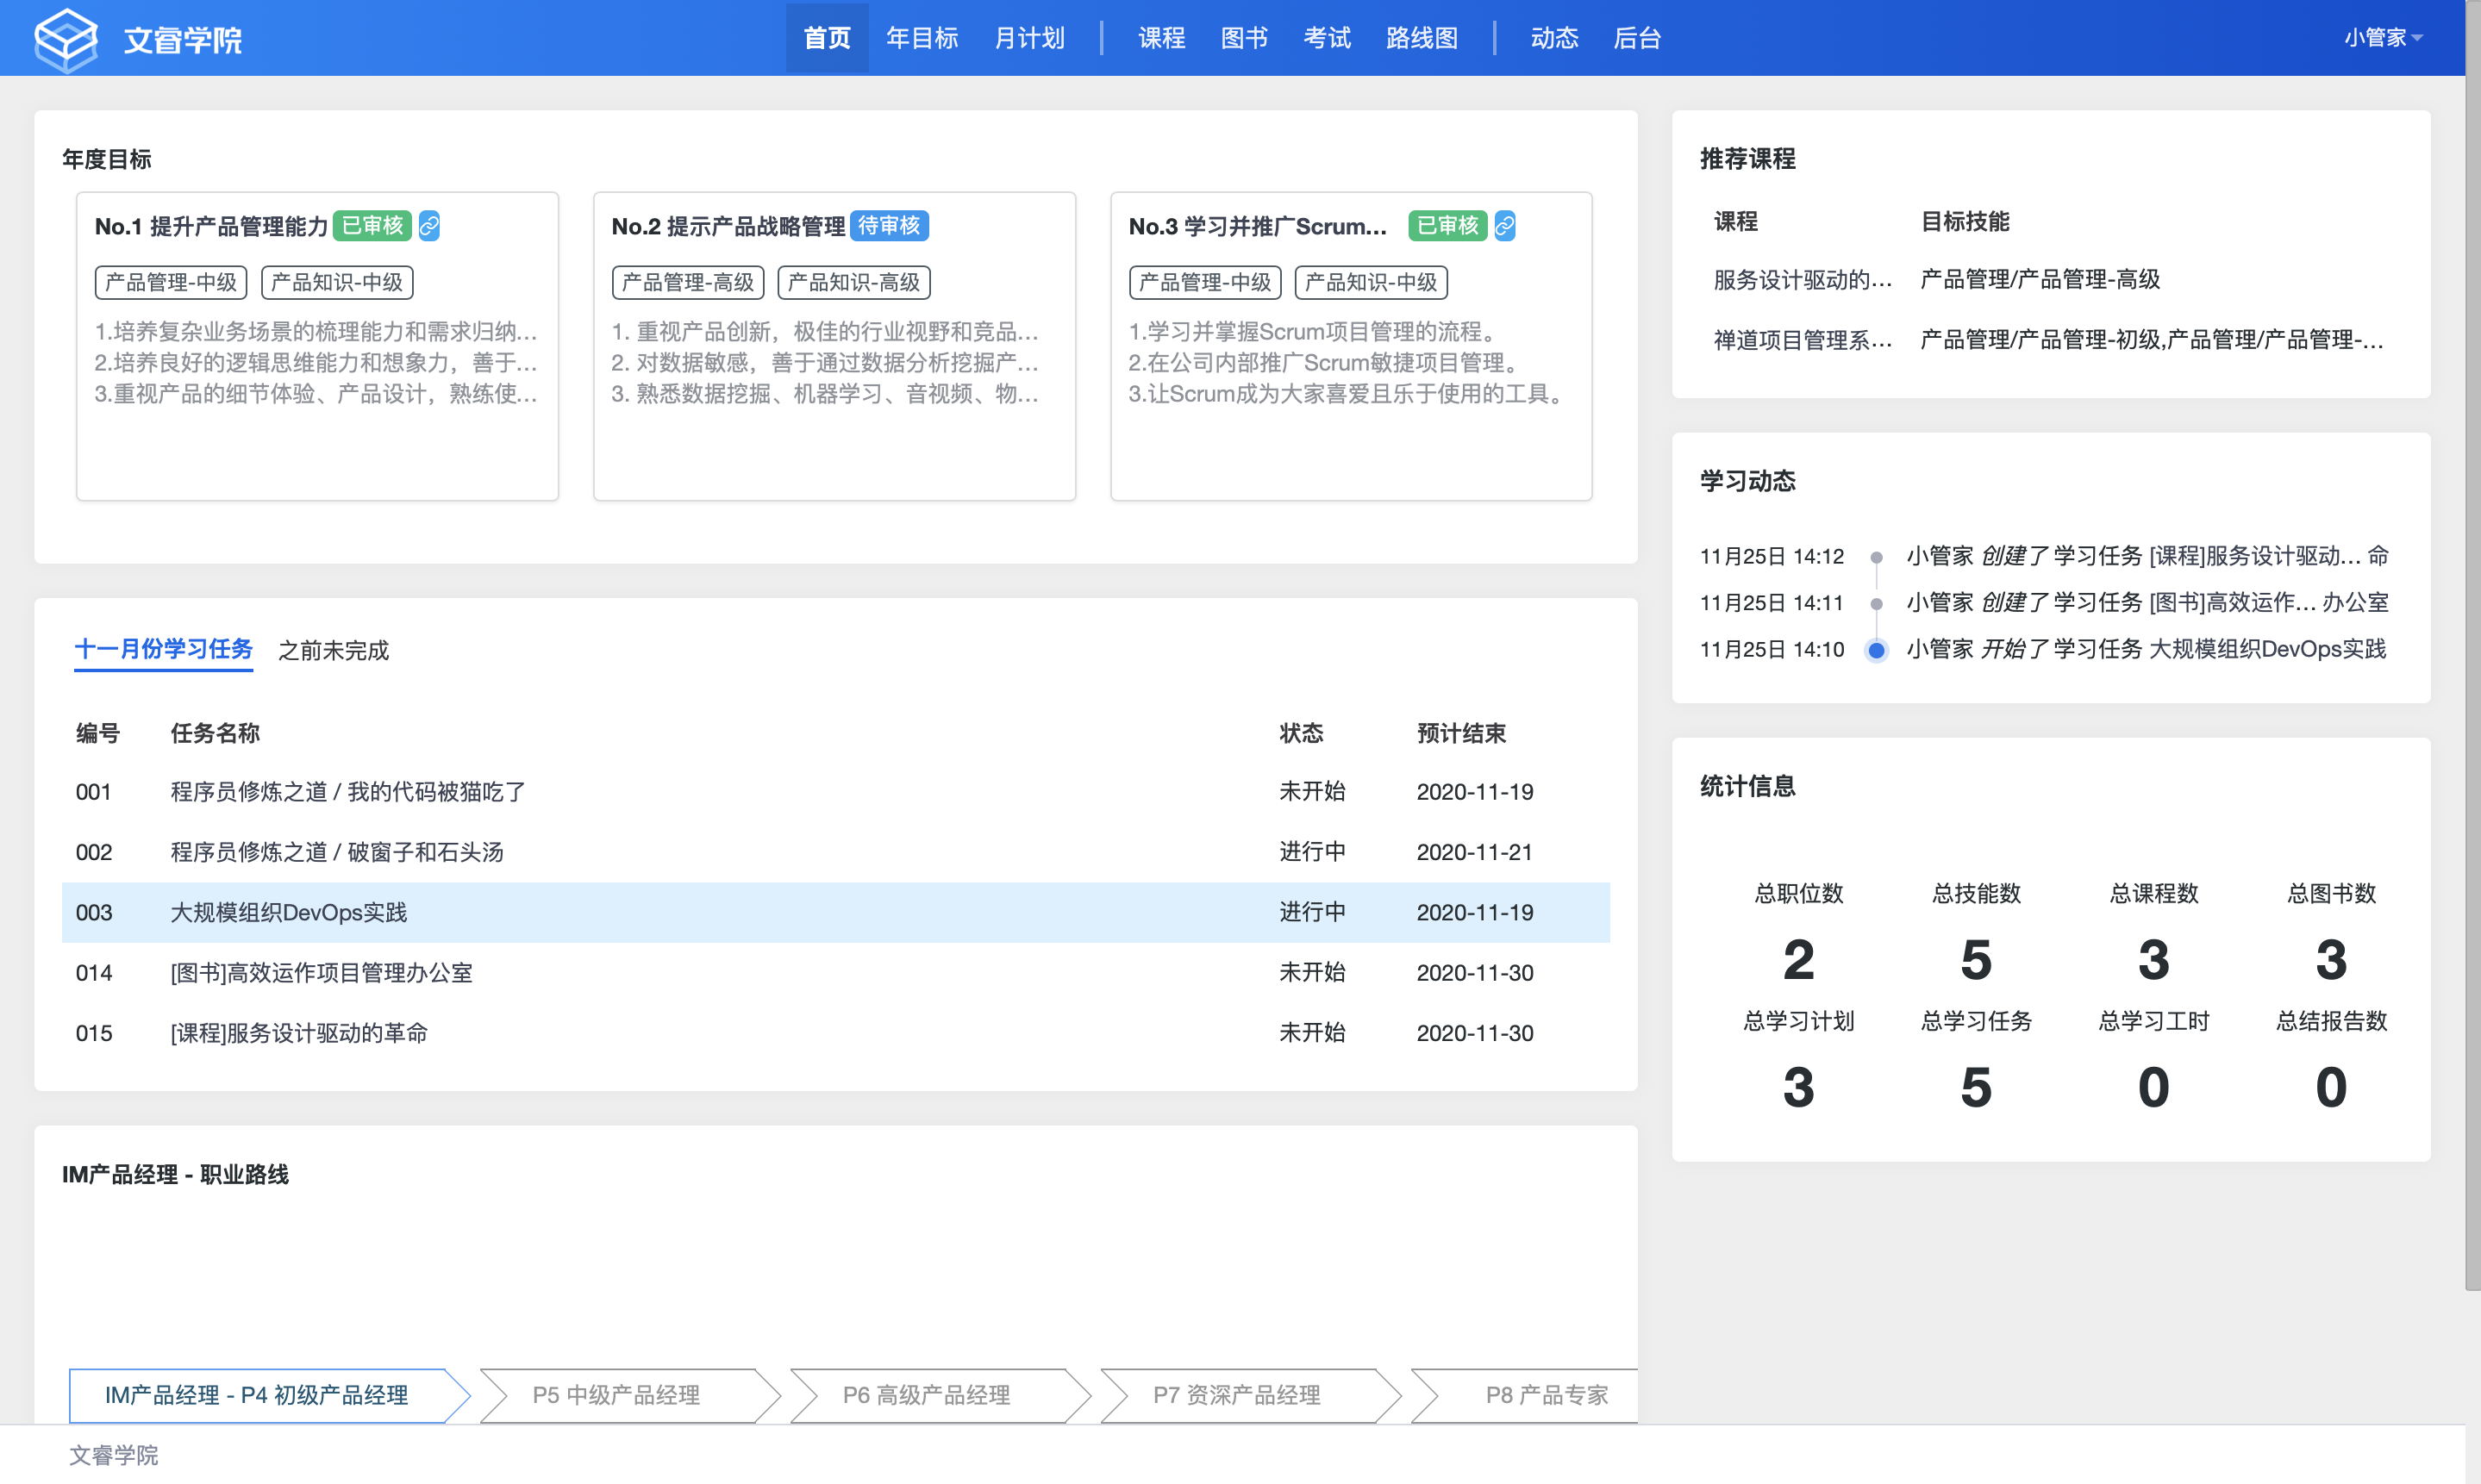This screenshot has height=1484, width=2481.
Task: Select P5 中级产品经理 career stage
Action: [x=616, y=1394]
